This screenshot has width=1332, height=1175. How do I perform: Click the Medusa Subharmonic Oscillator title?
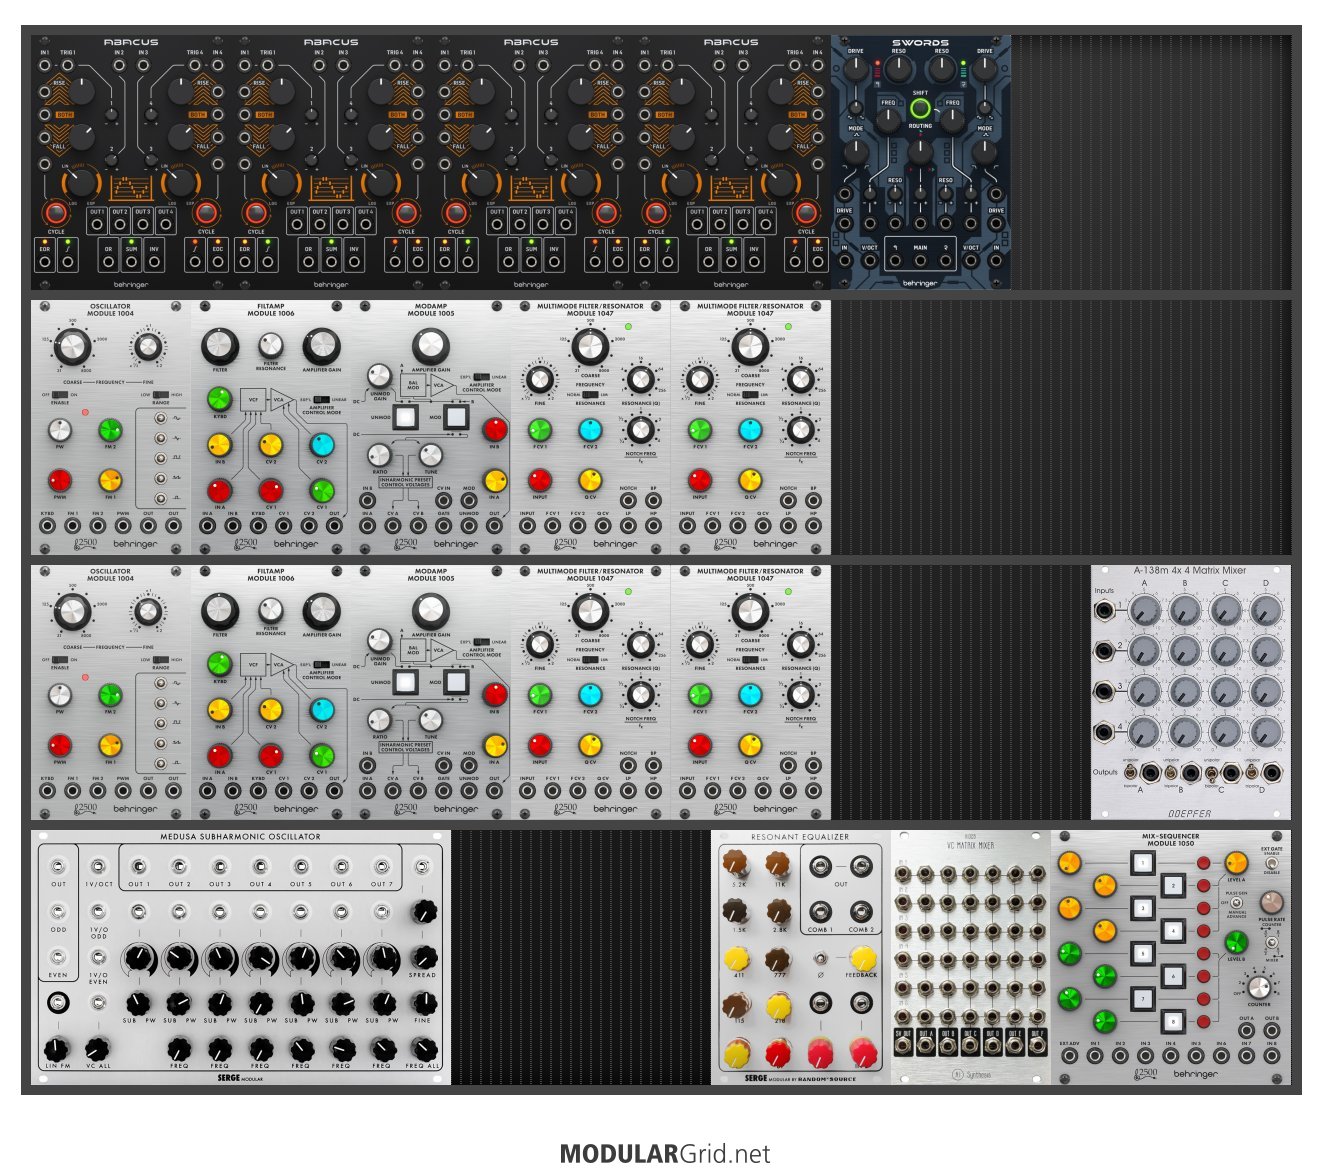pyautogui.click(x=241, y=837)
